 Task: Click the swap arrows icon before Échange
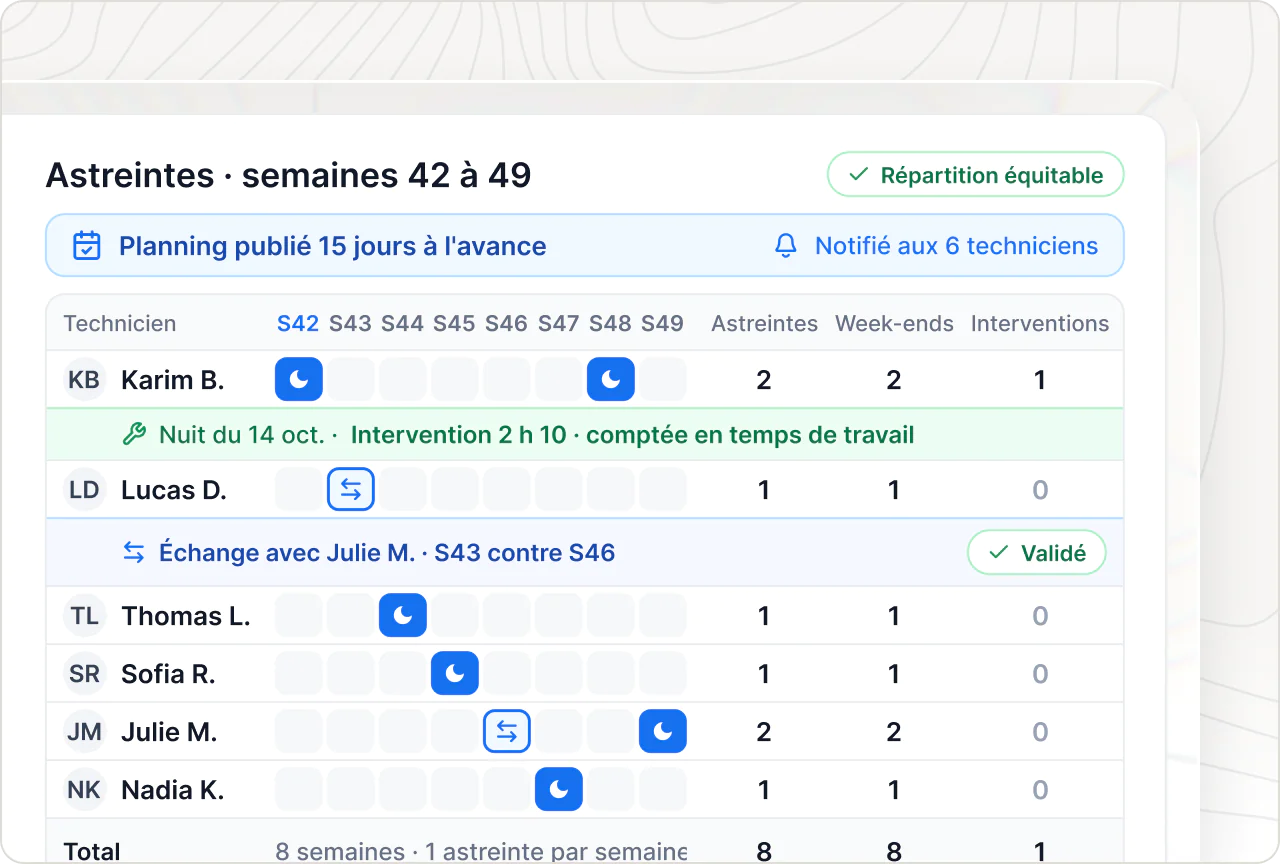(134, 553)
